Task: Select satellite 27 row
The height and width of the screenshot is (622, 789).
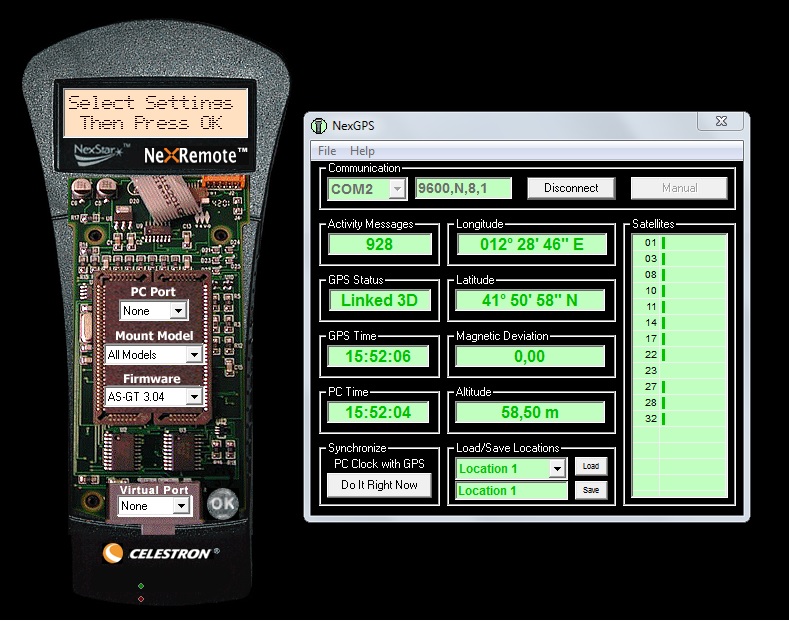Action: point(679,386)
